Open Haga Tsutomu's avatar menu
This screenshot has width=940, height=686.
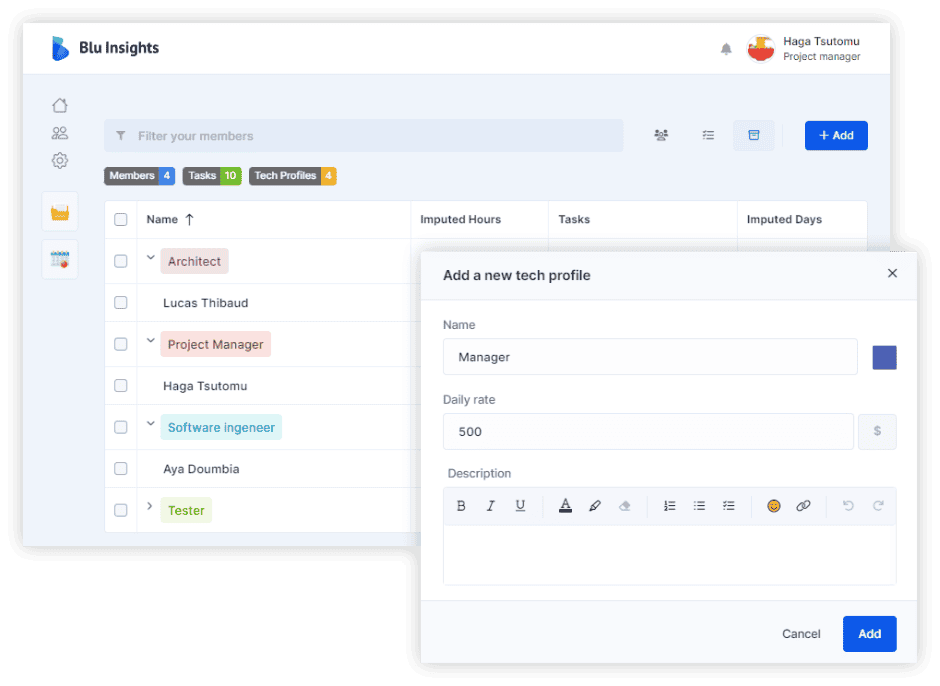[761, 49]
